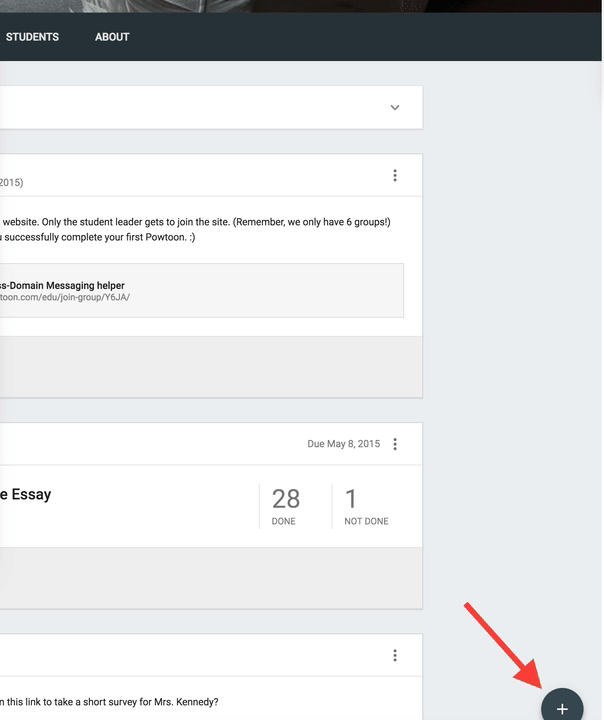Click the Powtoon post header date
This screenshot has height=720, width=604.
(12, 182)
